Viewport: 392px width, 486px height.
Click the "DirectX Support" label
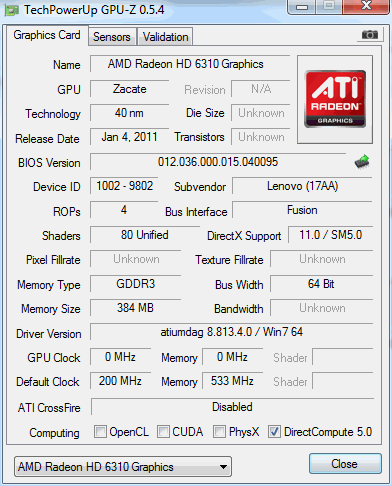244,236
